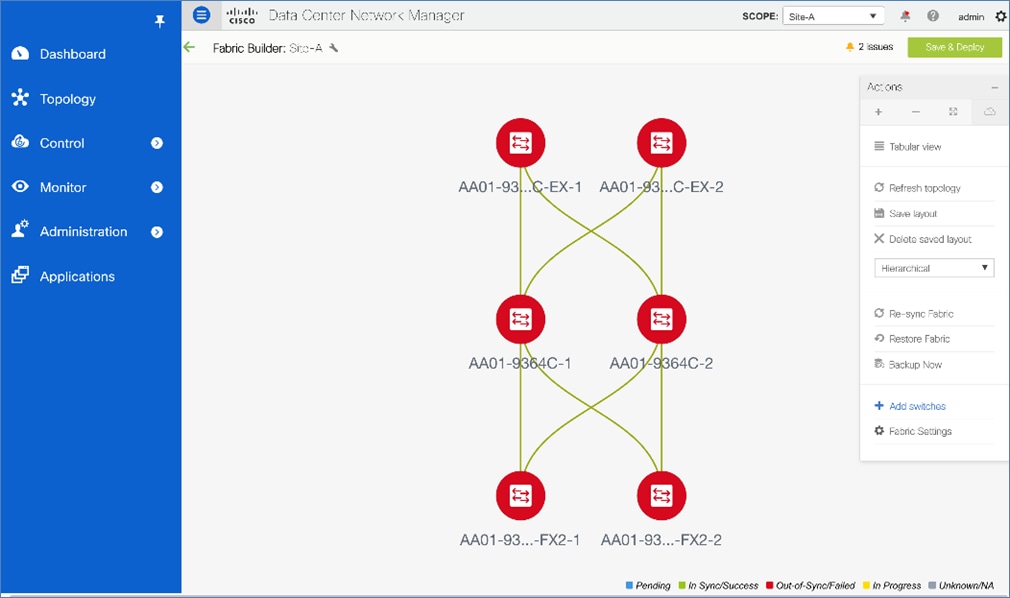Click the Save & Deploy button

955,47
